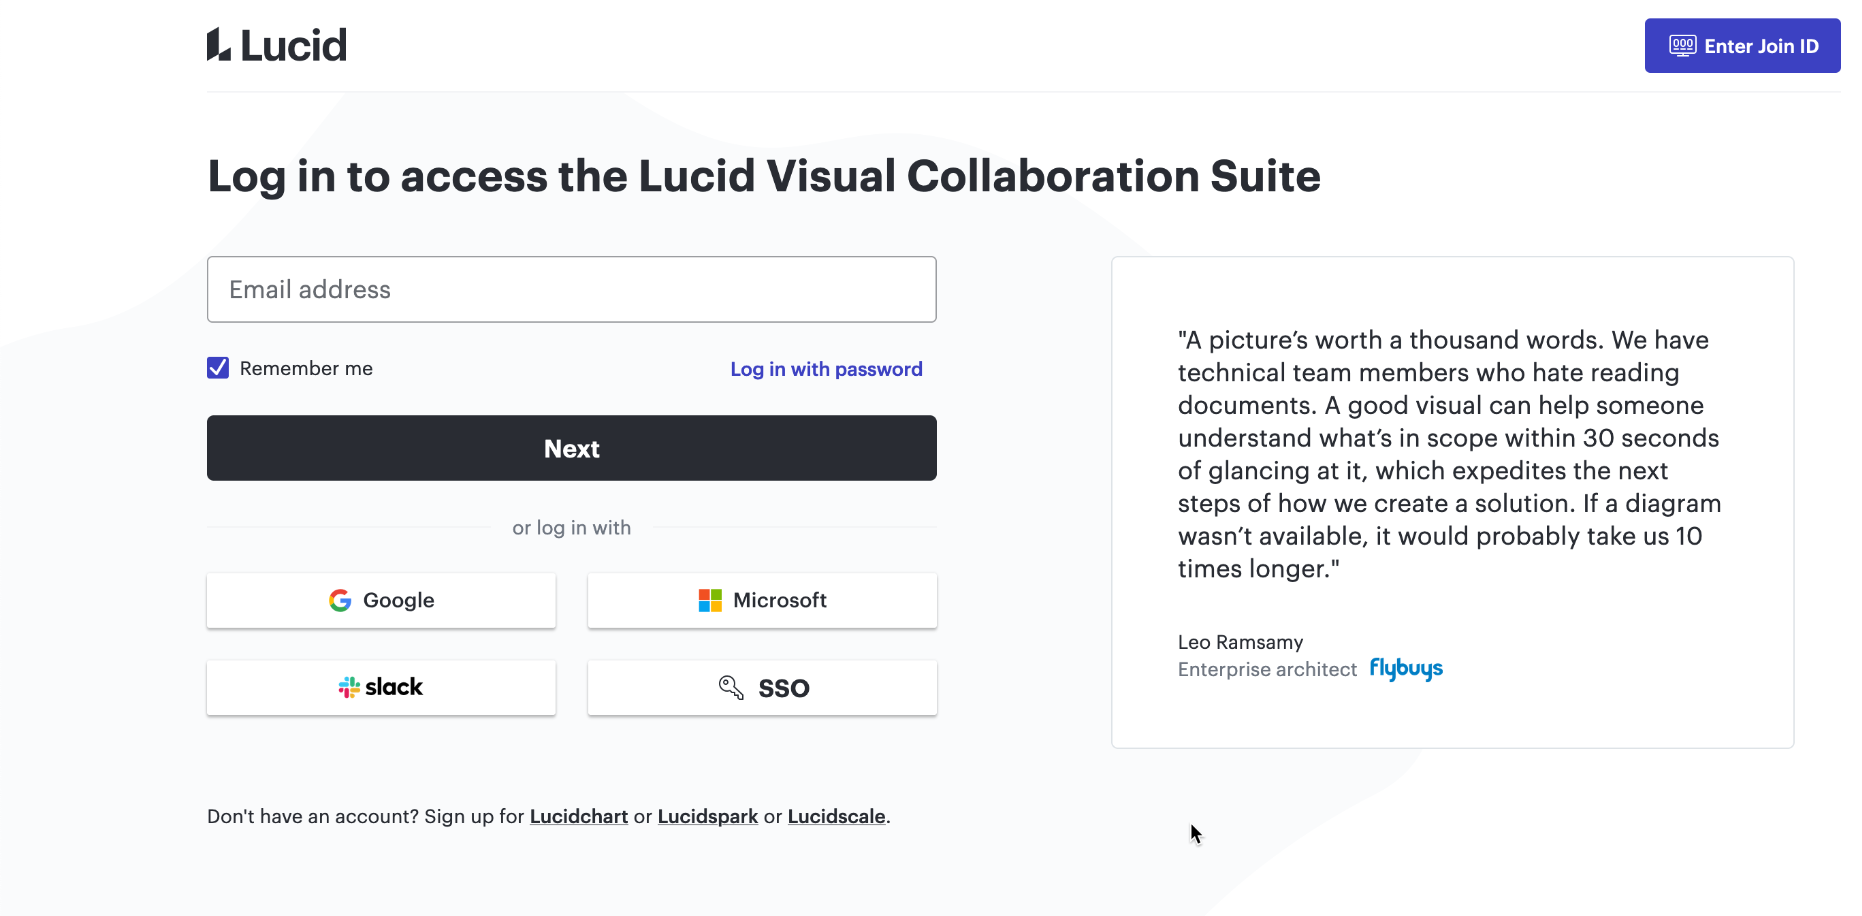Select the Google logo icon
Viewport: 1862px width, 916px height.
340,600
